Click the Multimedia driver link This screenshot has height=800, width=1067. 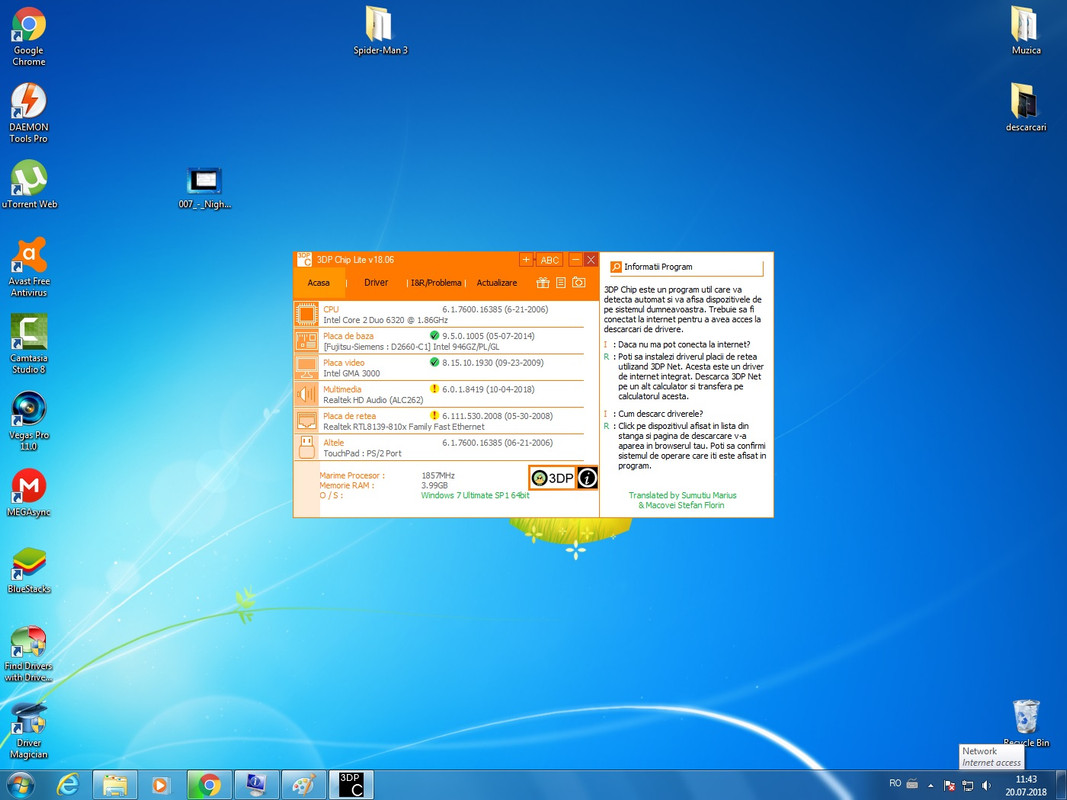342,389
